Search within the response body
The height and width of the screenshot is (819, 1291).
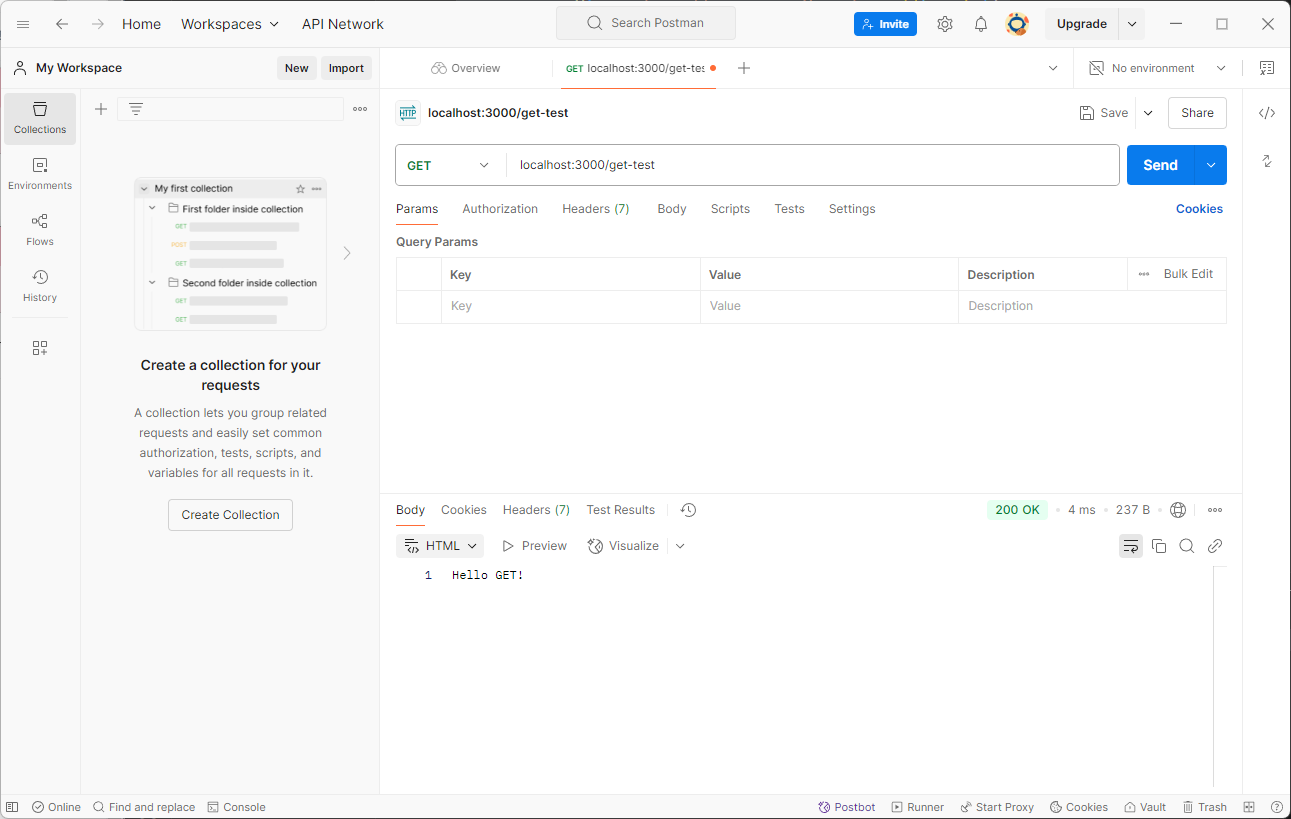pyautogui.click(x=1187, y=546)
